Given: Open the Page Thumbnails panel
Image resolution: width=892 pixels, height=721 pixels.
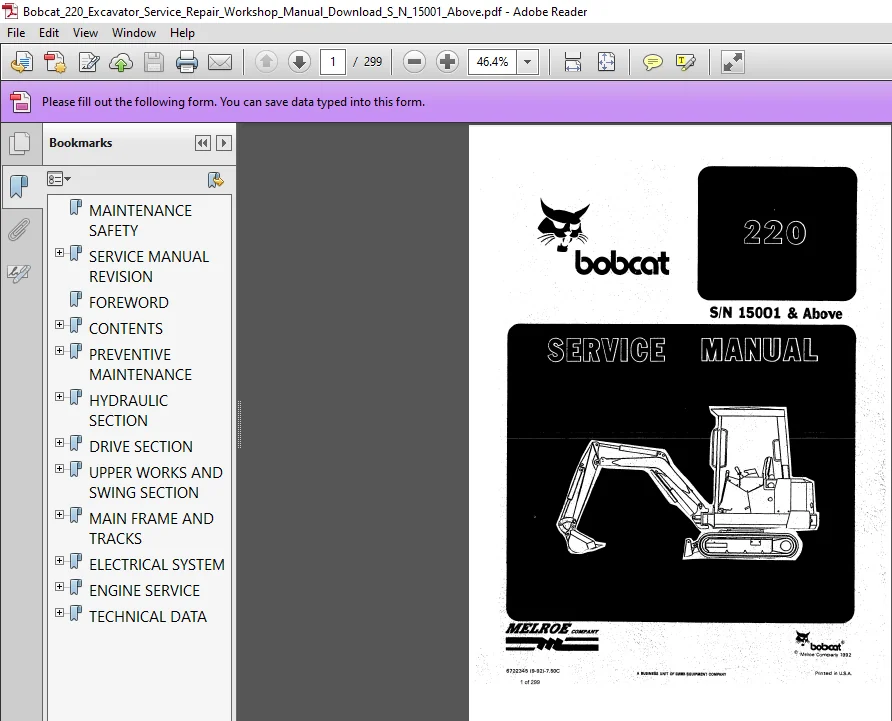Looking at the screenshot, I should pyautogui.click(x=20, y=143).
